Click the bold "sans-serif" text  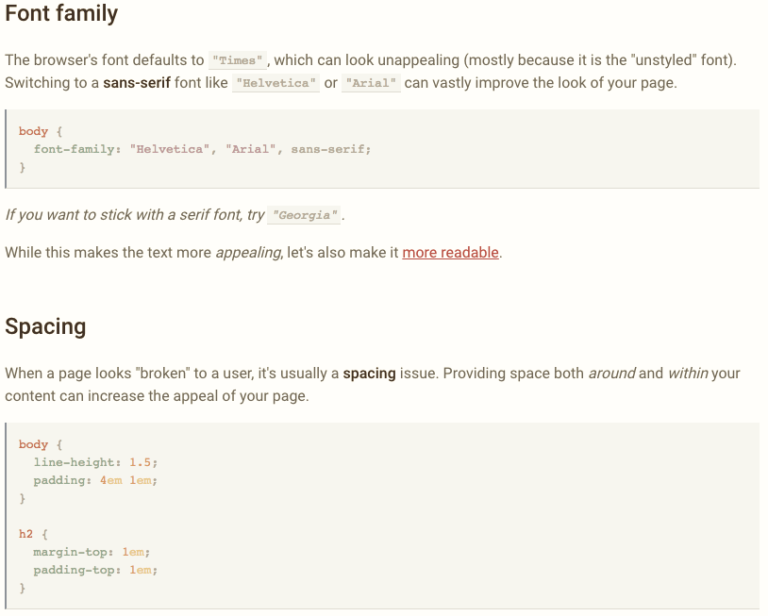[137, 83]
